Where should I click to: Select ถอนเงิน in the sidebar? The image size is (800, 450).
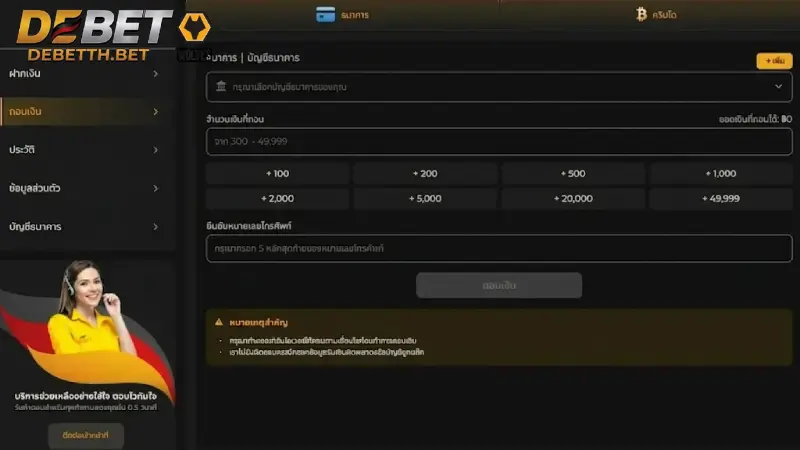84,111
